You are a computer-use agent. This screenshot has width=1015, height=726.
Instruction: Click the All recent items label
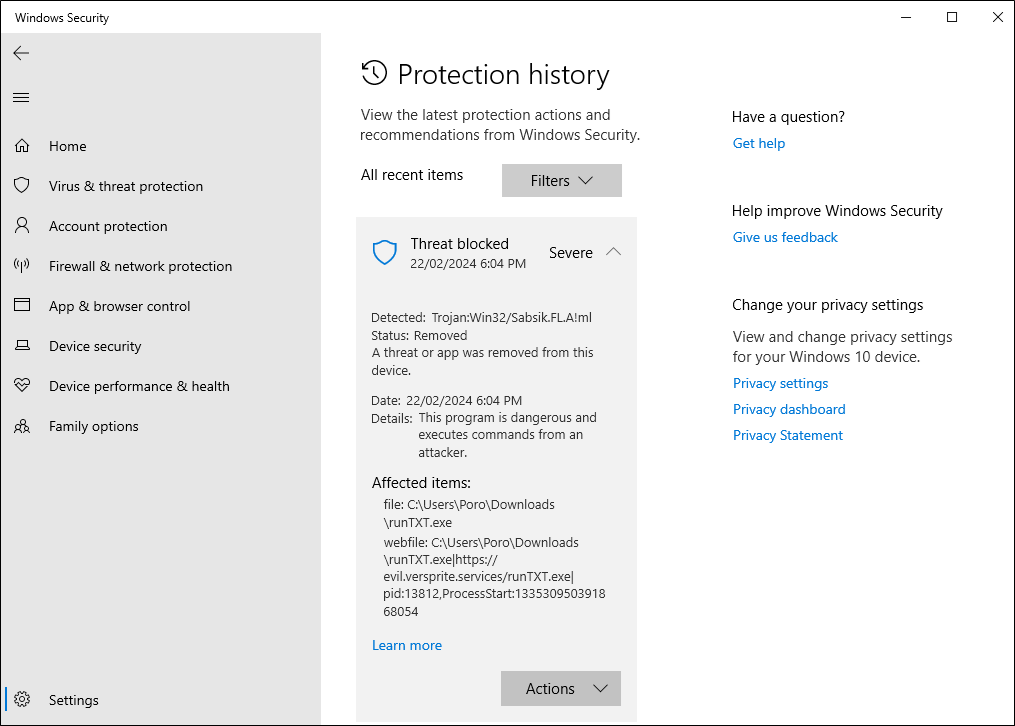click(412, 175)
